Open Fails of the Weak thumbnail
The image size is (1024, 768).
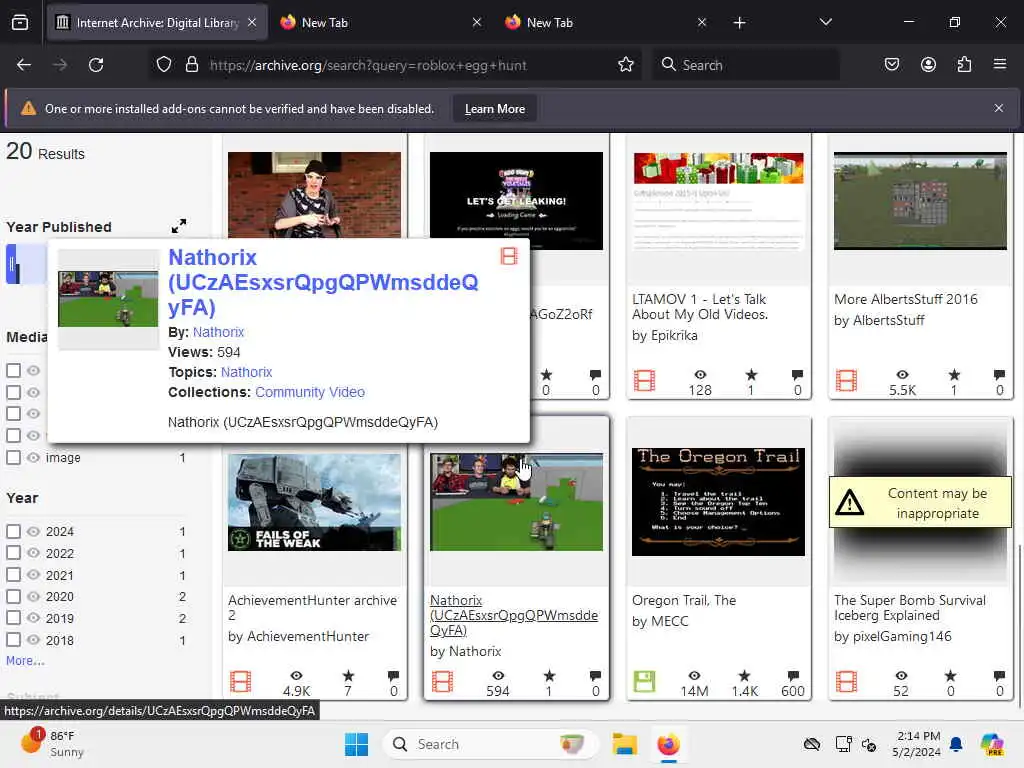tap(314, 502)
